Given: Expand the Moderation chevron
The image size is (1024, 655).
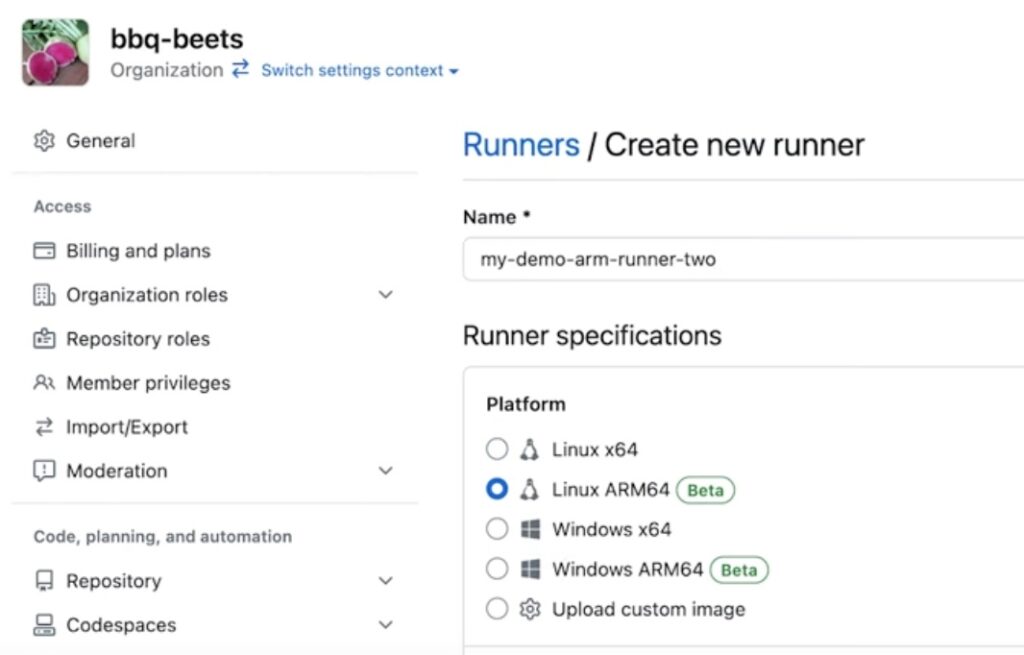Looking at the screenshot, I should tap(386, 471).
